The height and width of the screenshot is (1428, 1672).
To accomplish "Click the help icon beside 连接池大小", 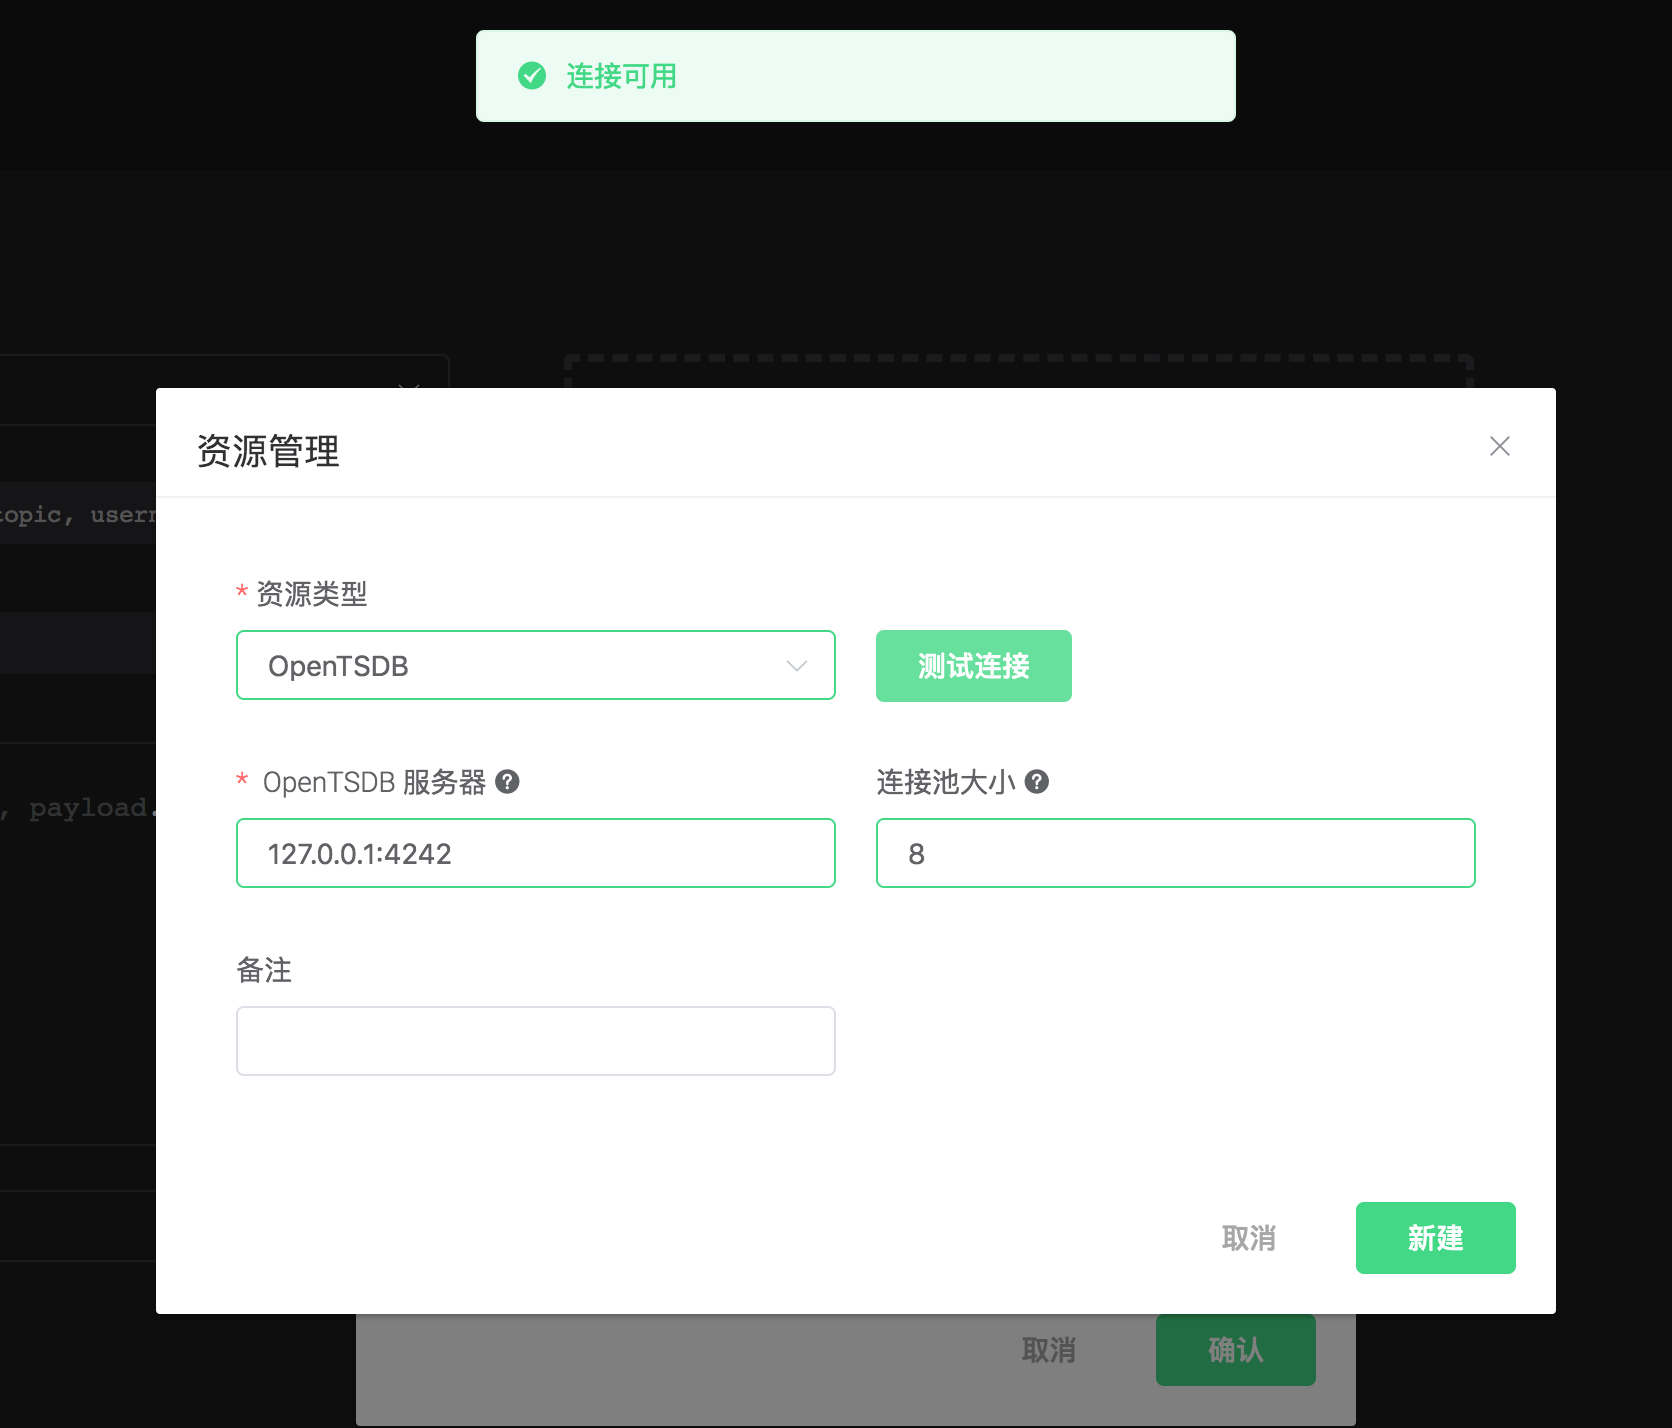I will 1037,782.
